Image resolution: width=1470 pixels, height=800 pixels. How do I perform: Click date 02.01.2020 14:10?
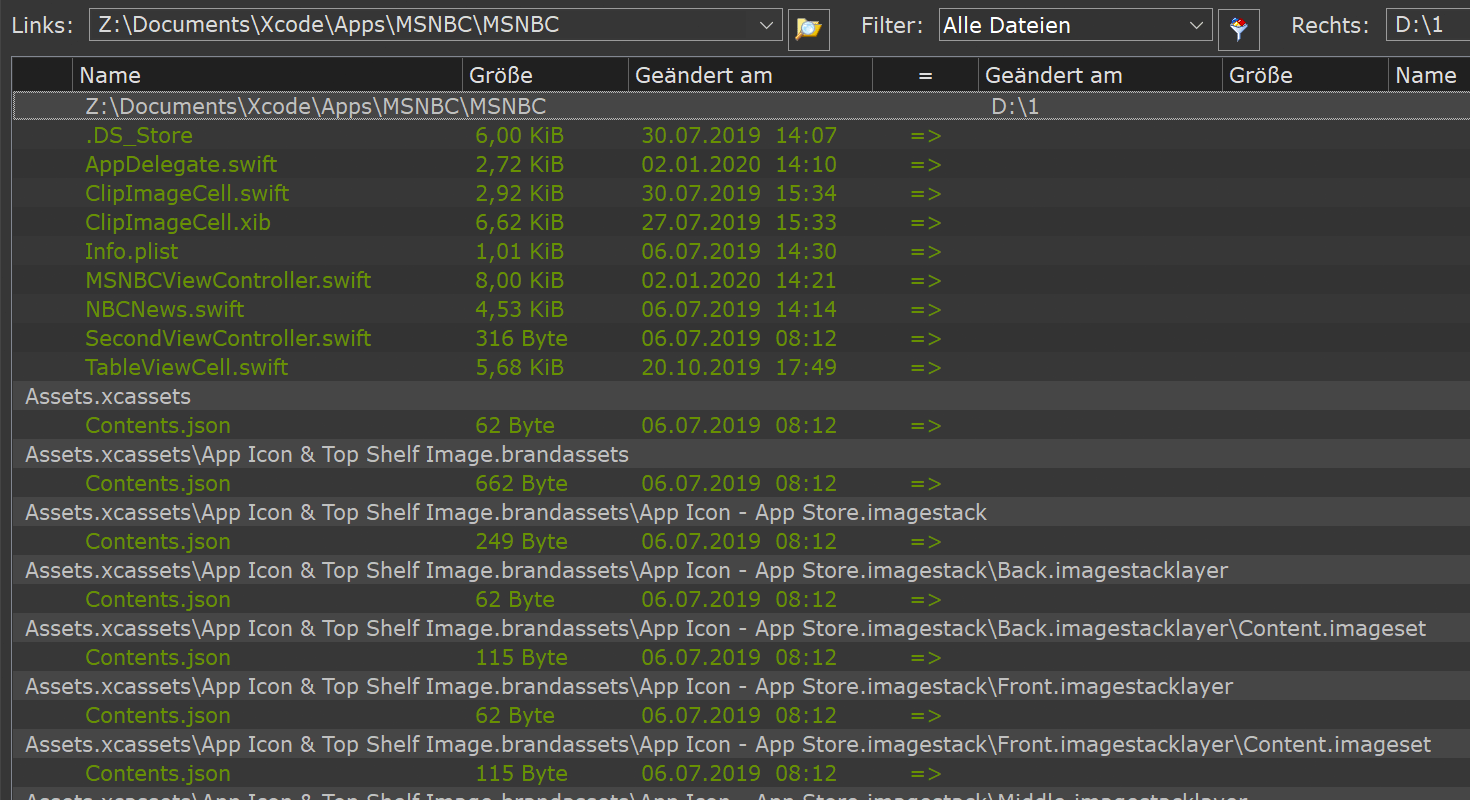click(739, 164)
